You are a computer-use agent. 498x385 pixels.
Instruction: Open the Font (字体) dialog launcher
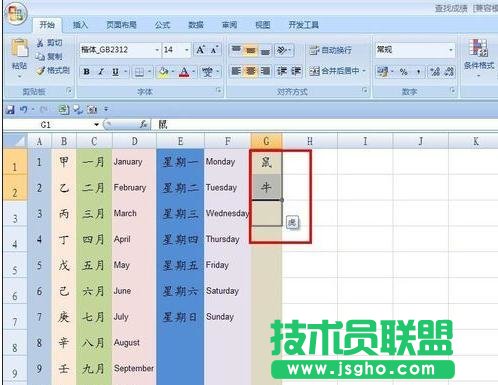coord(219,91)
